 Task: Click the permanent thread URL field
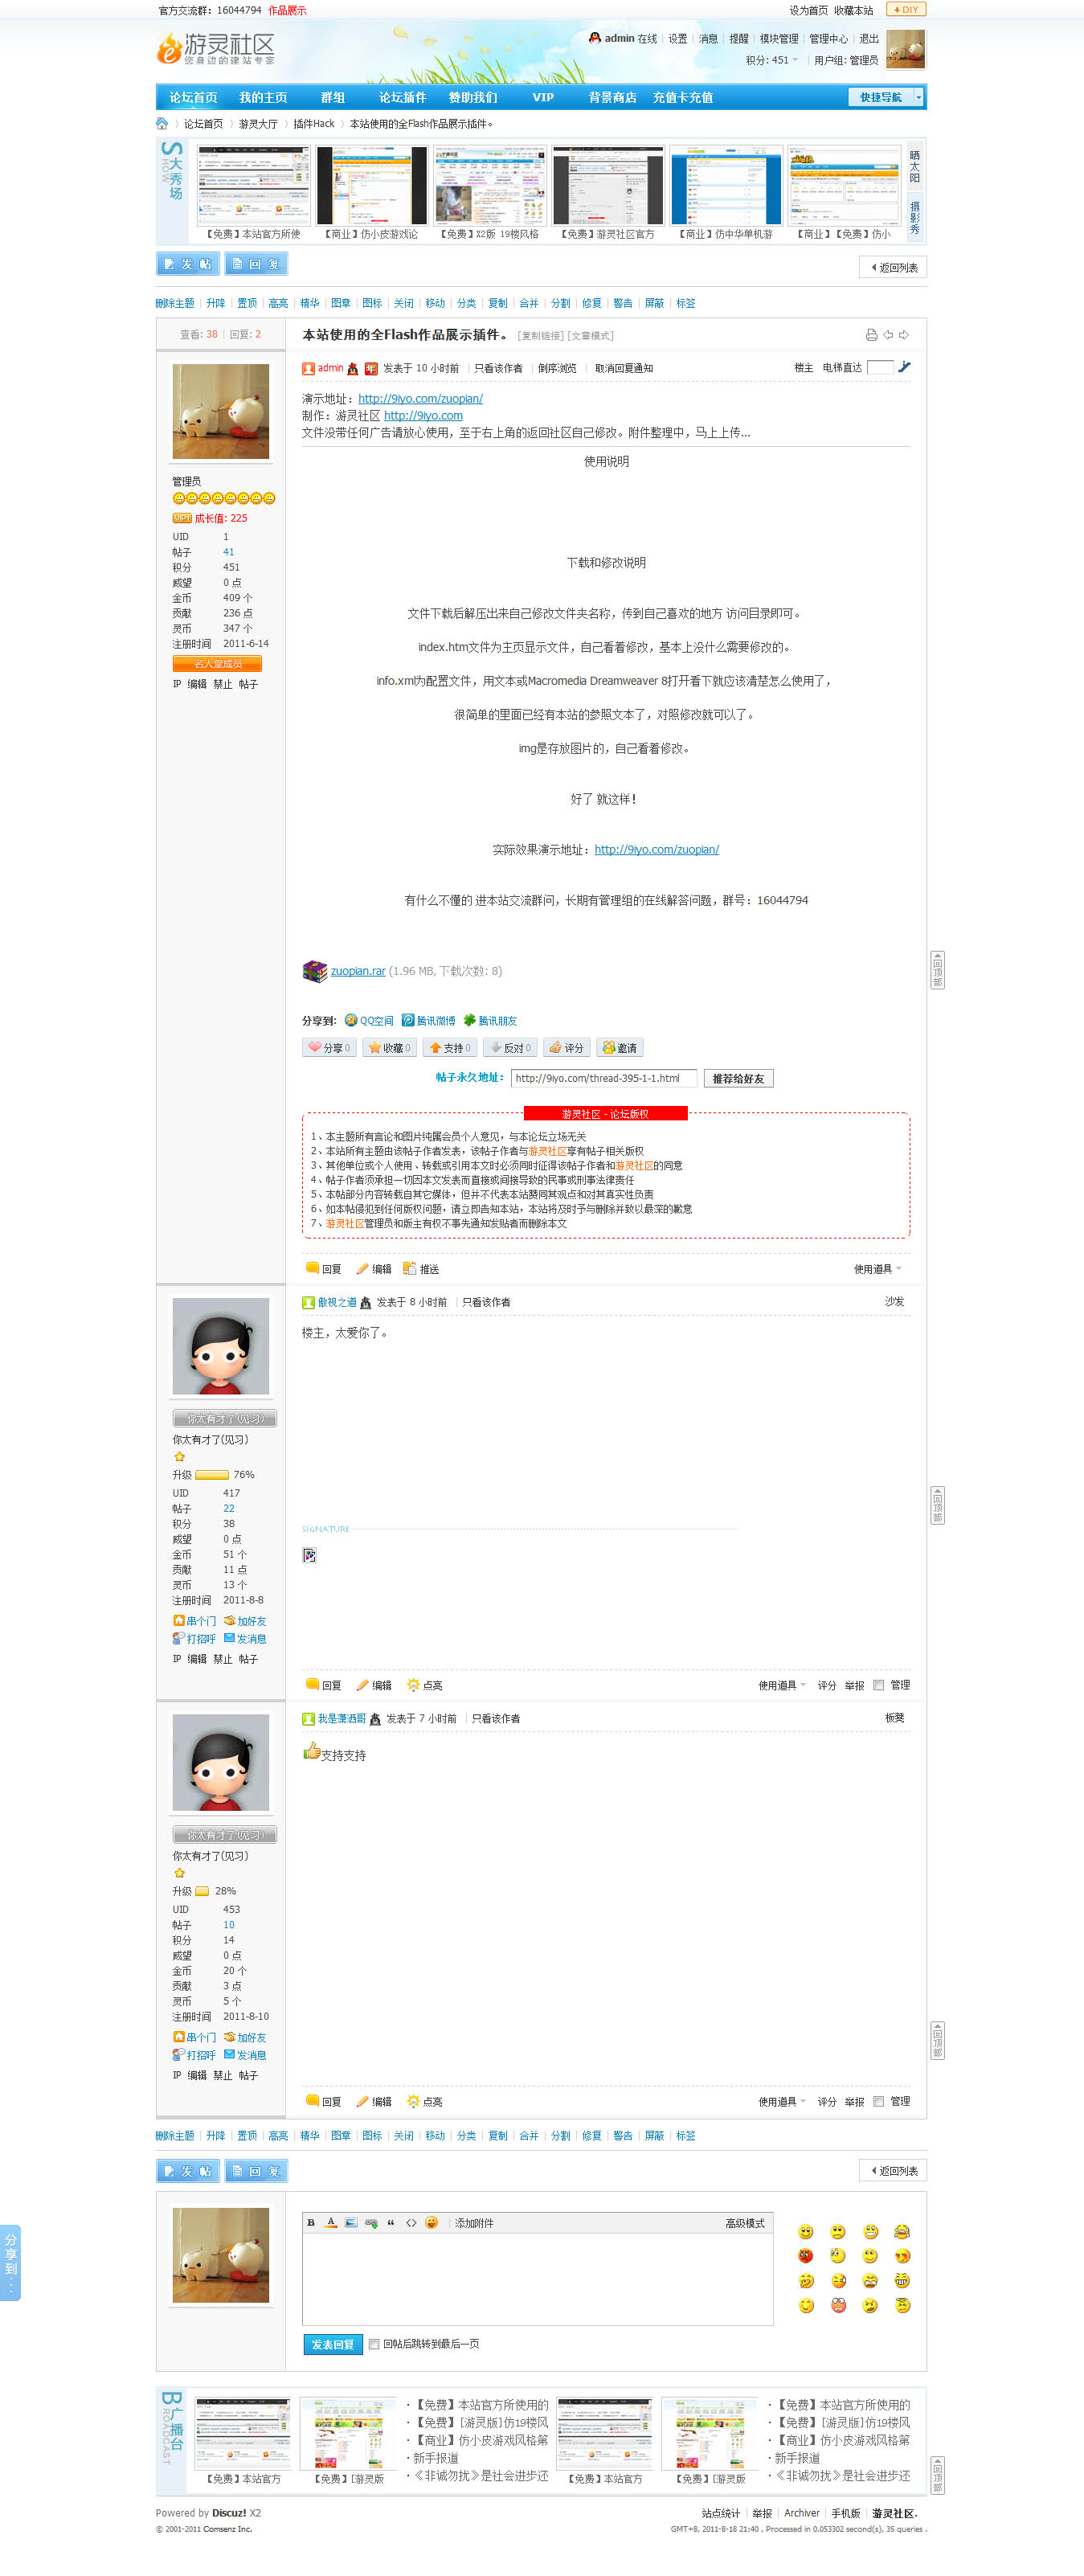(x=604, y=1078)
